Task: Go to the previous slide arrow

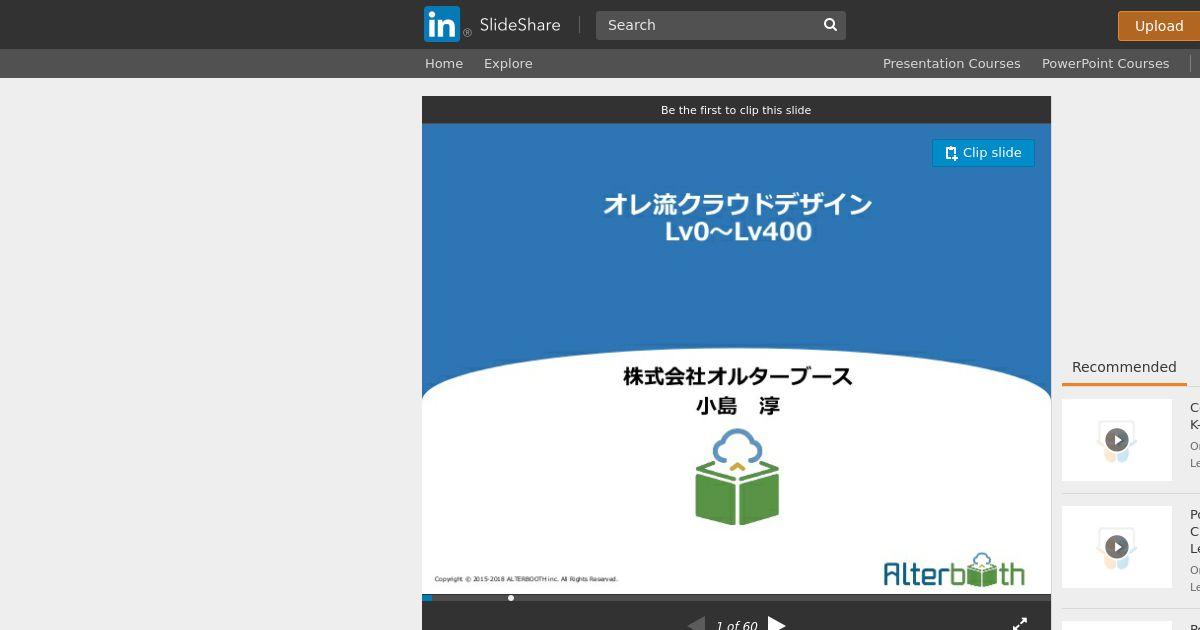Action: (696, 624)
